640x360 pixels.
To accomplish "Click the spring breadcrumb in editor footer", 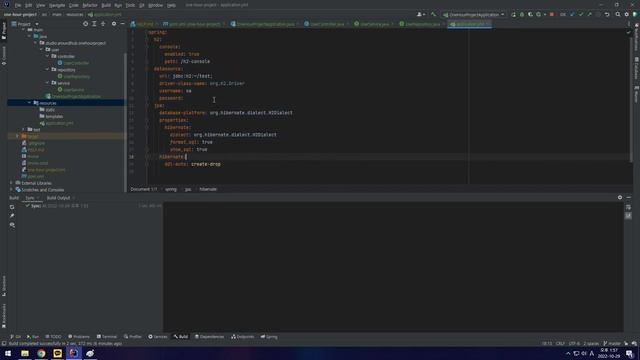I will point(171,189).
